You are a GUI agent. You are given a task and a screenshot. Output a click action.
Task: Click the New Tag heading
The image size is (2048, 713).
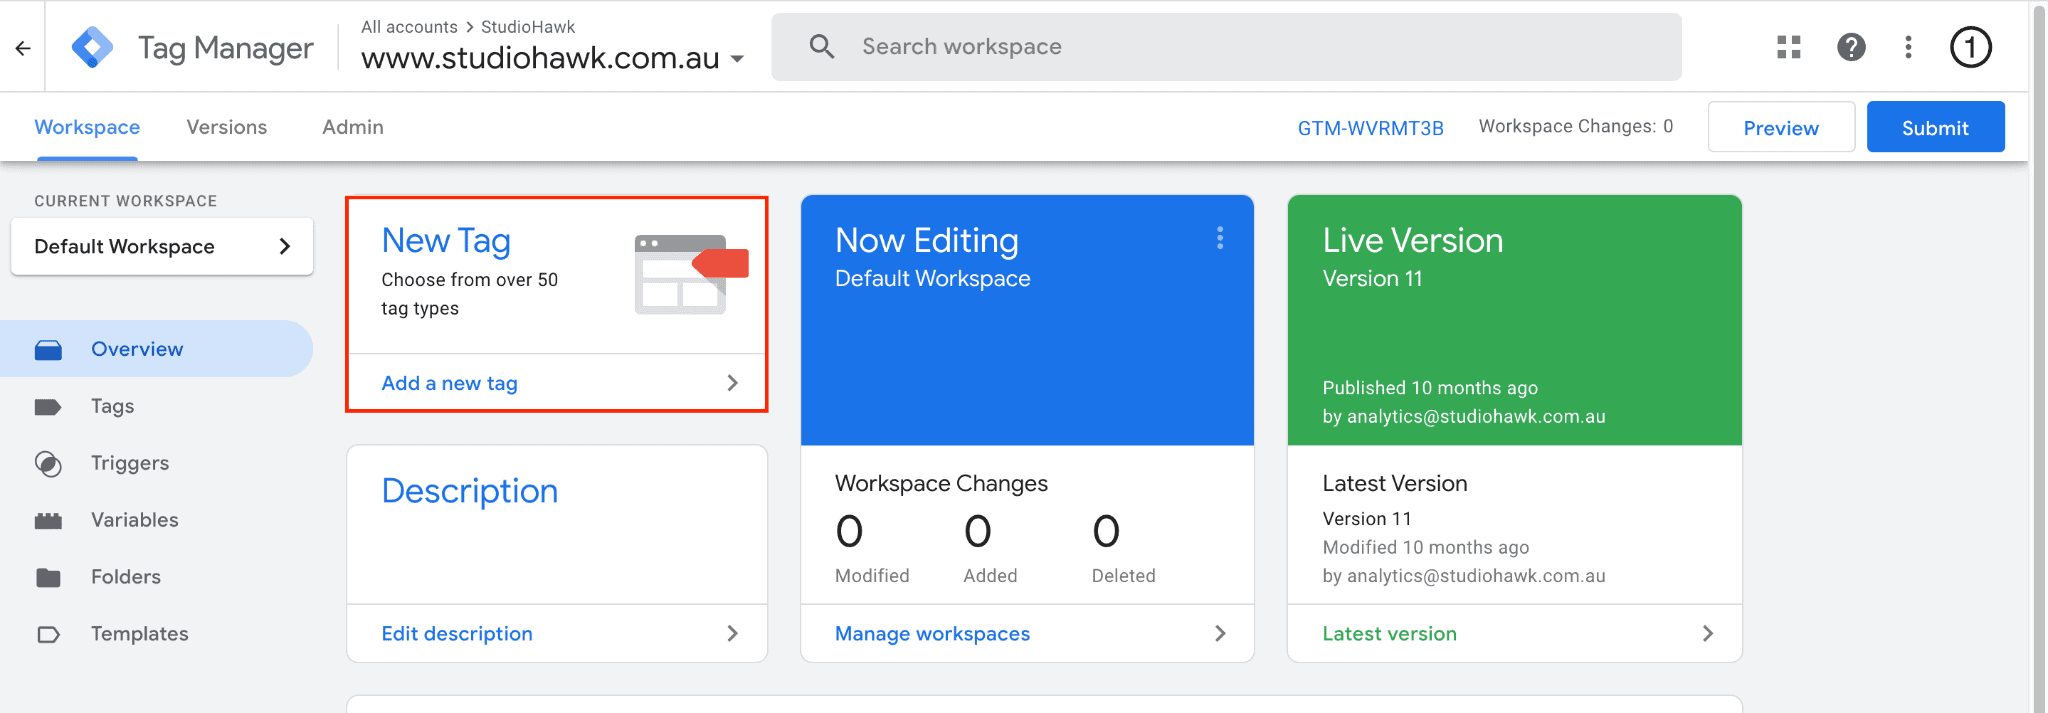click(x=446, y=241)
